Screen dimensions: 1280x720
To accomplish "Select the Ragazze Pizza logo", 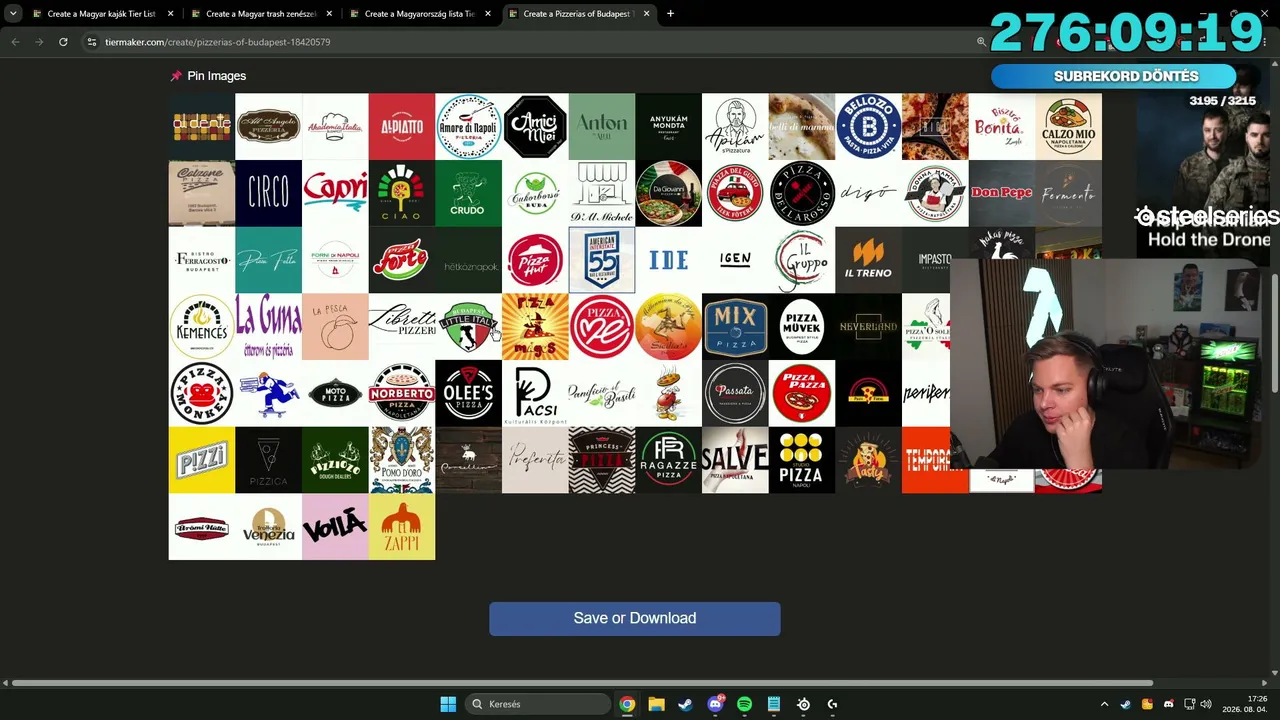I will (668, 460).
